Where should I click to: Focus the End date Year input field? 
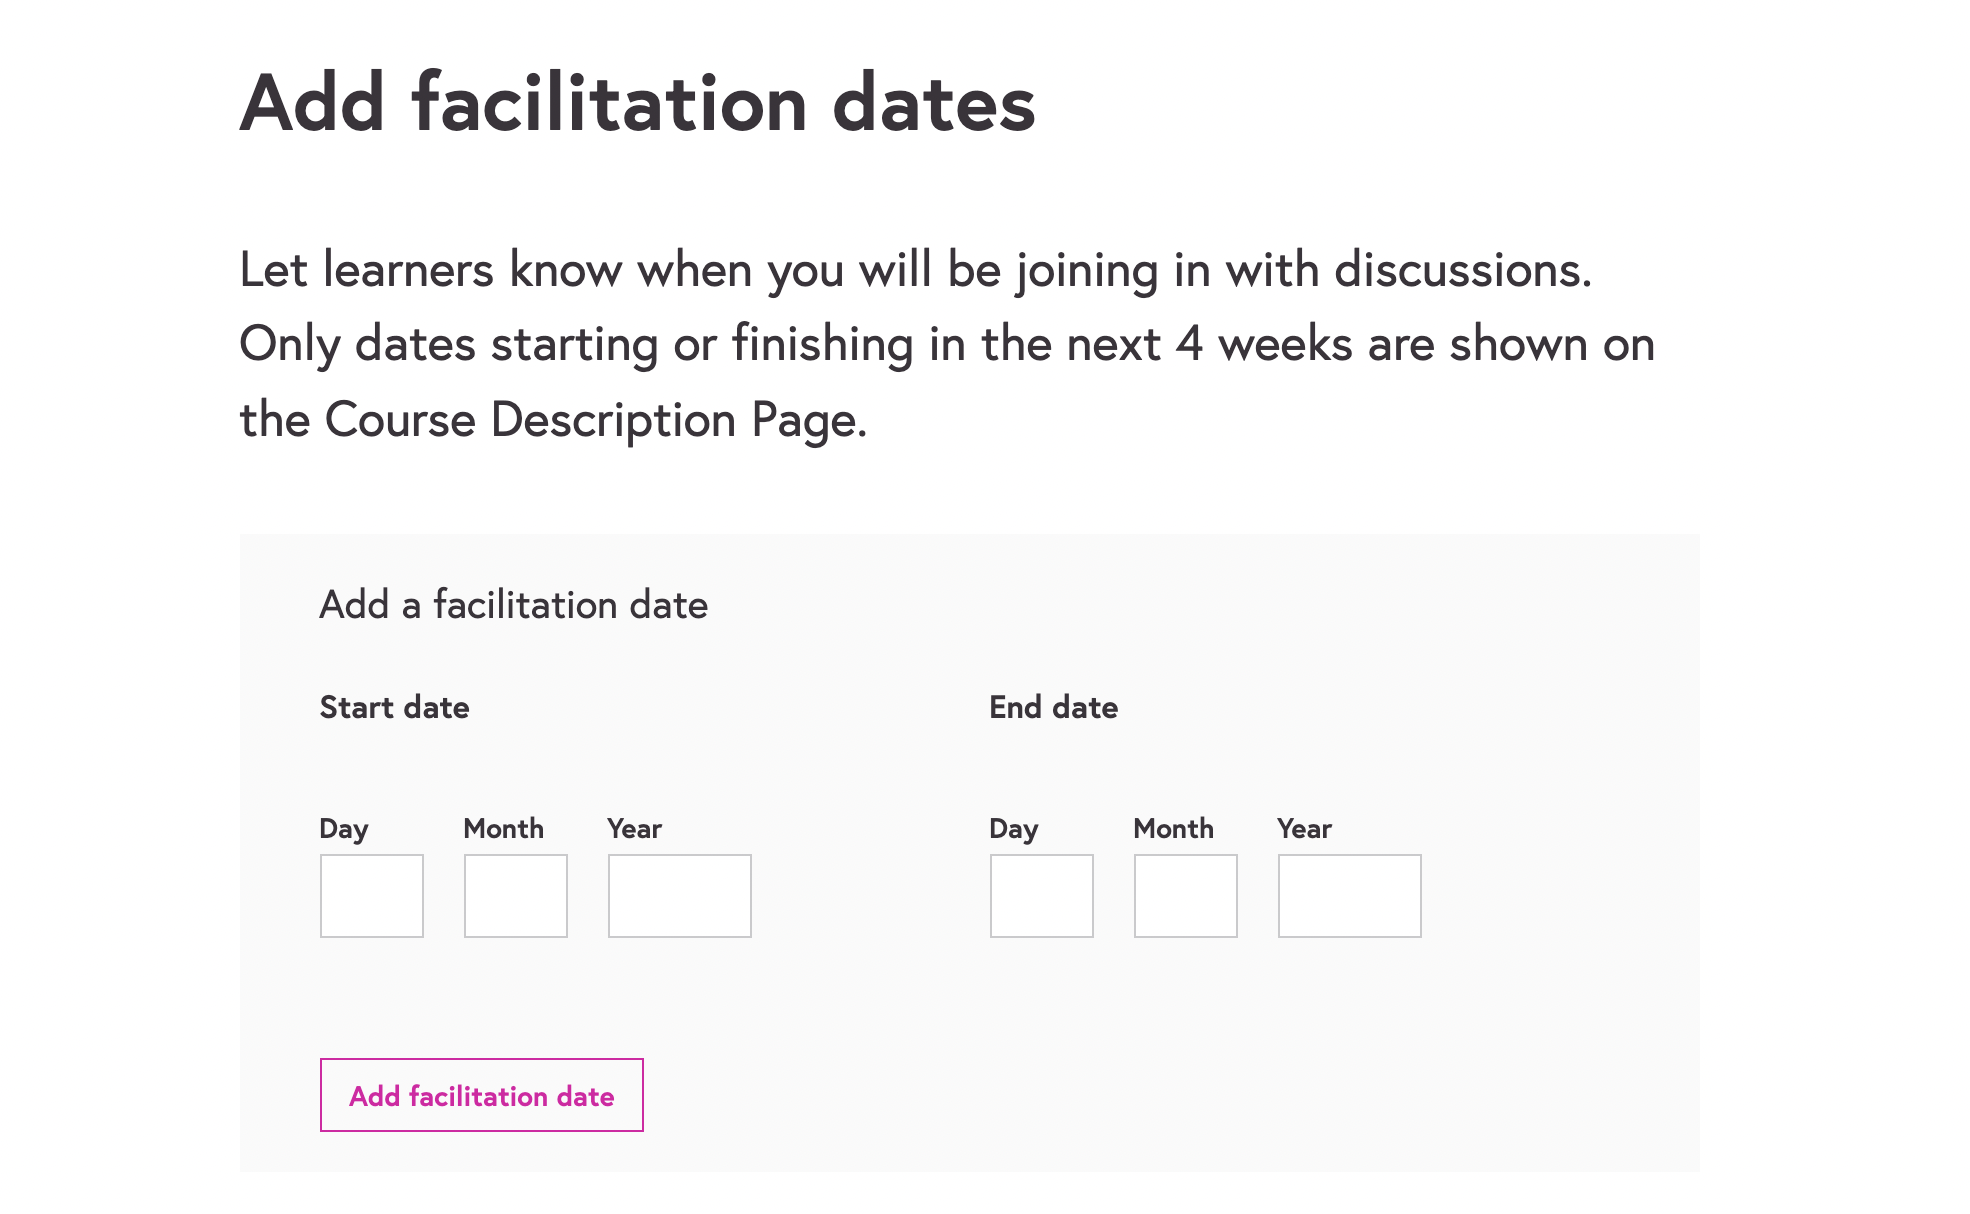pos(1349,895)
